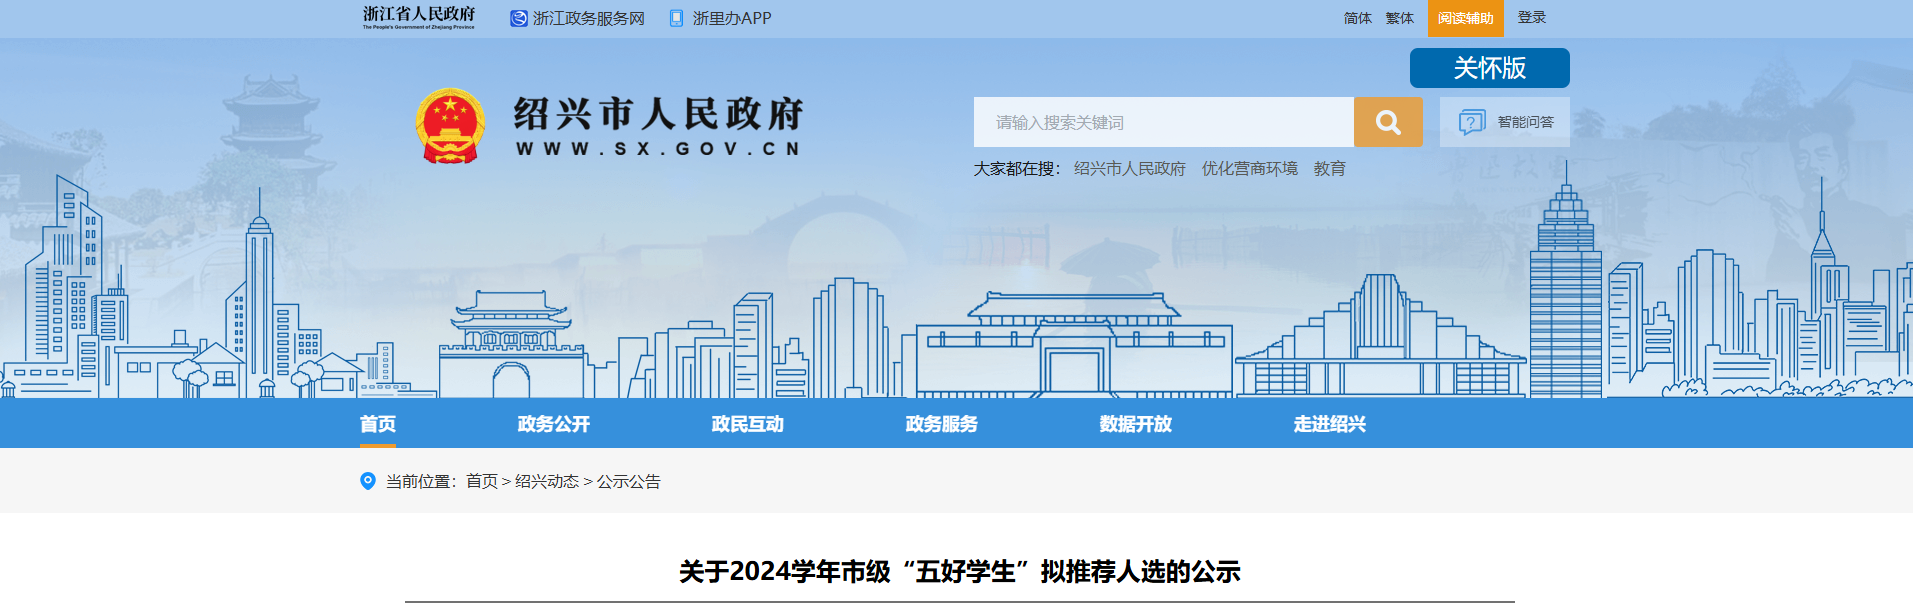The width and height of the screenshot is (1913, 613).
Task: Go to the 政民互动 tab
Action: pyautogui.click(x=747, y=424)
